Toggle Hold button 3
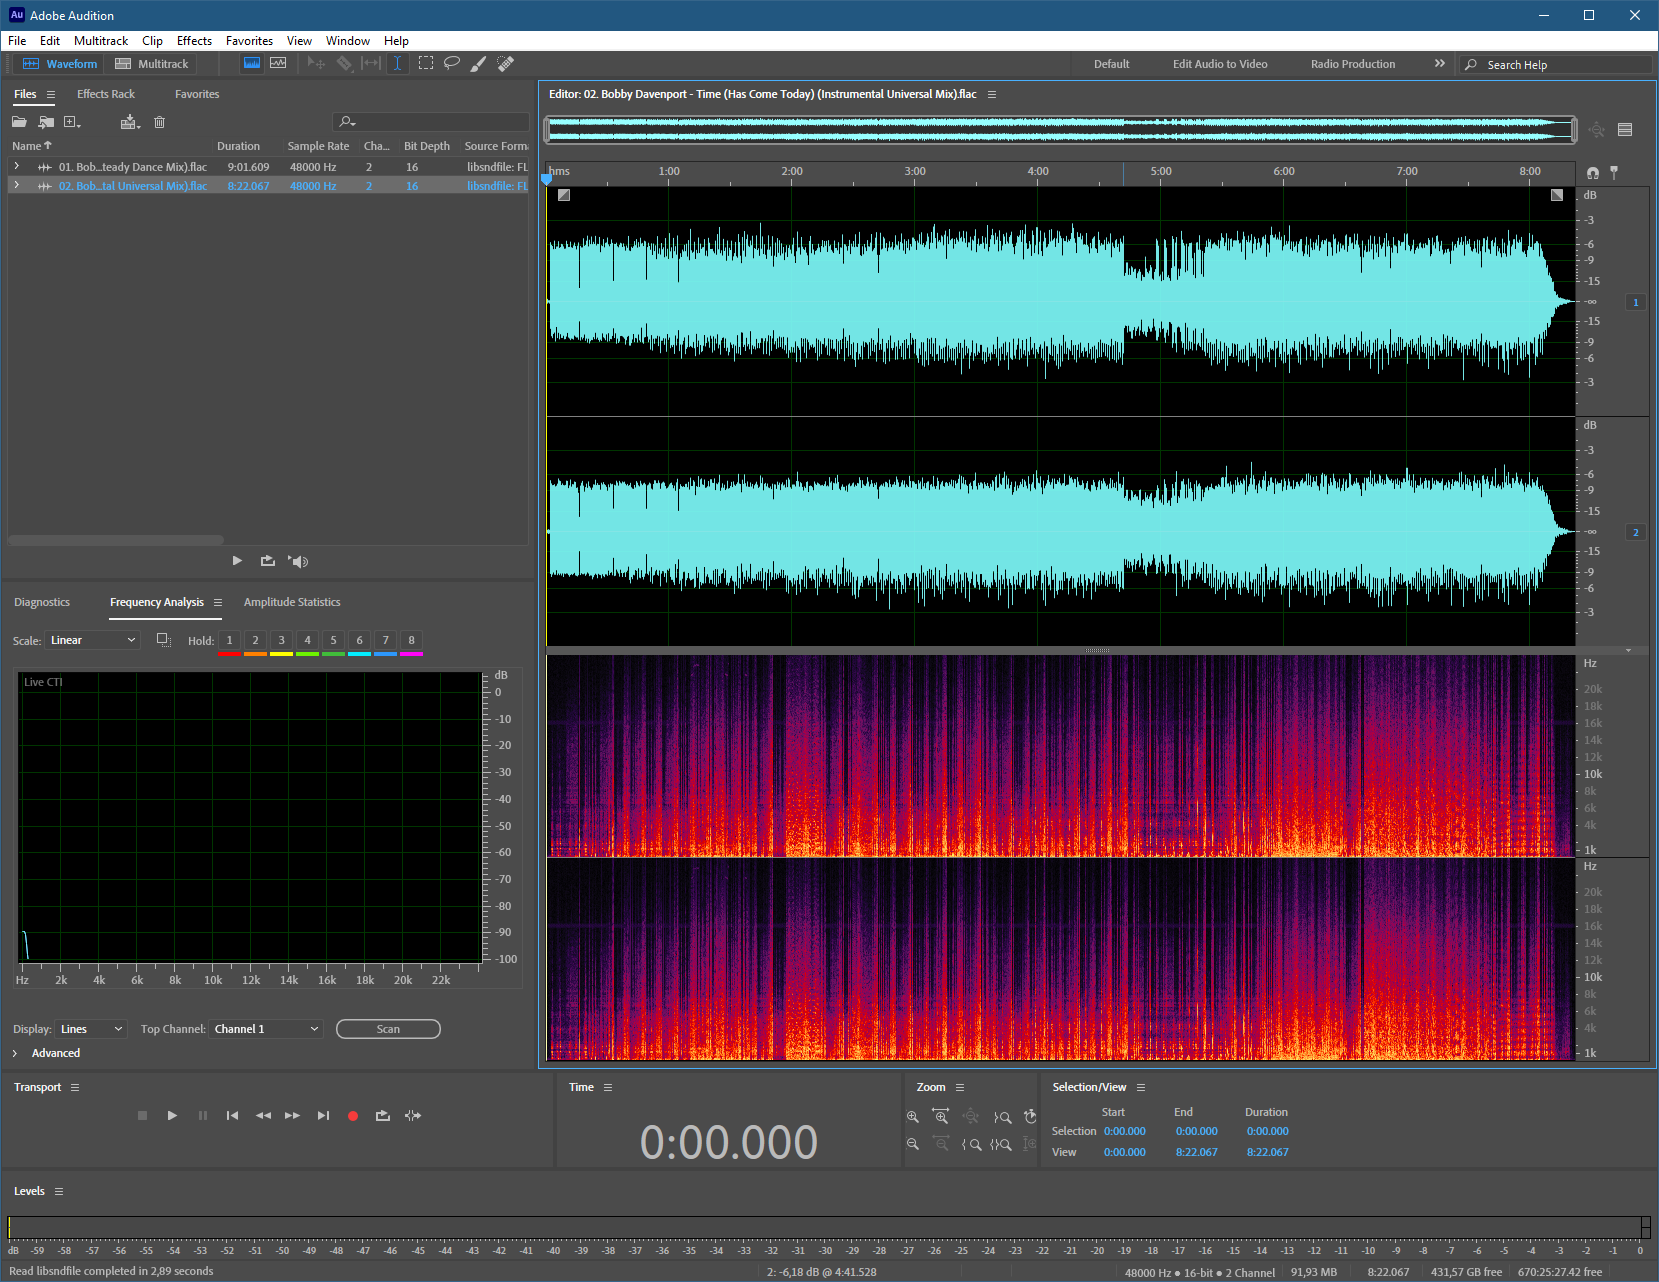This screenshot has height=1282, width=1659. 281,640
